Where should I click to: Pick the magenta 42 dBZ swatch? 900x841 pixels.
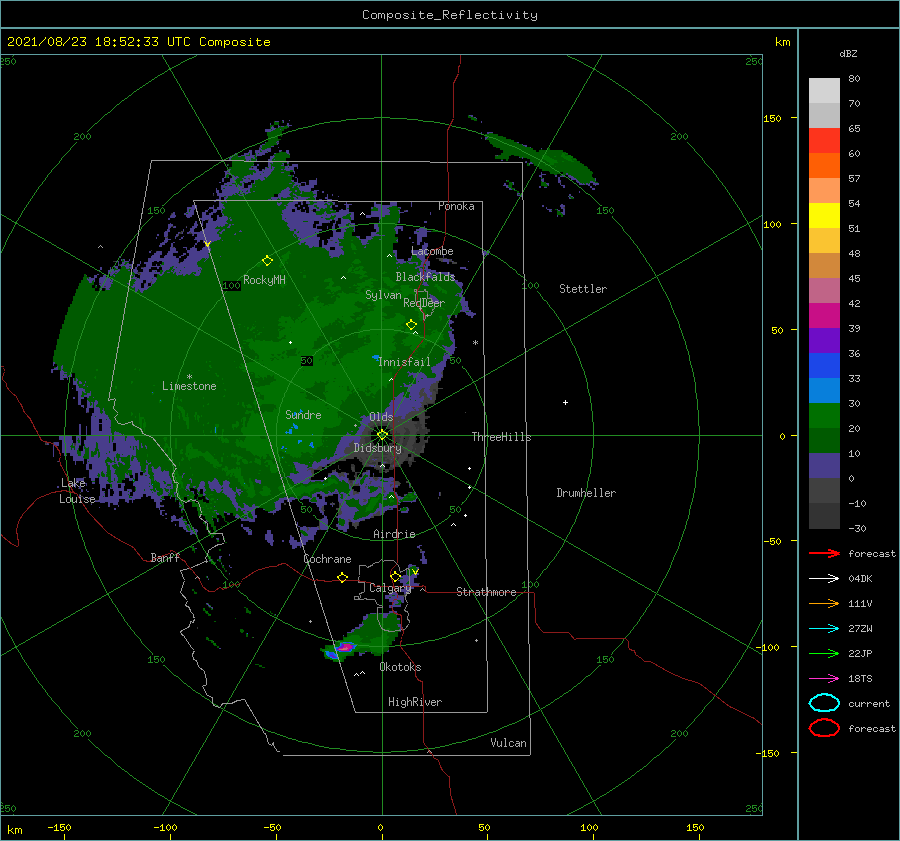[x=824, y=315]
